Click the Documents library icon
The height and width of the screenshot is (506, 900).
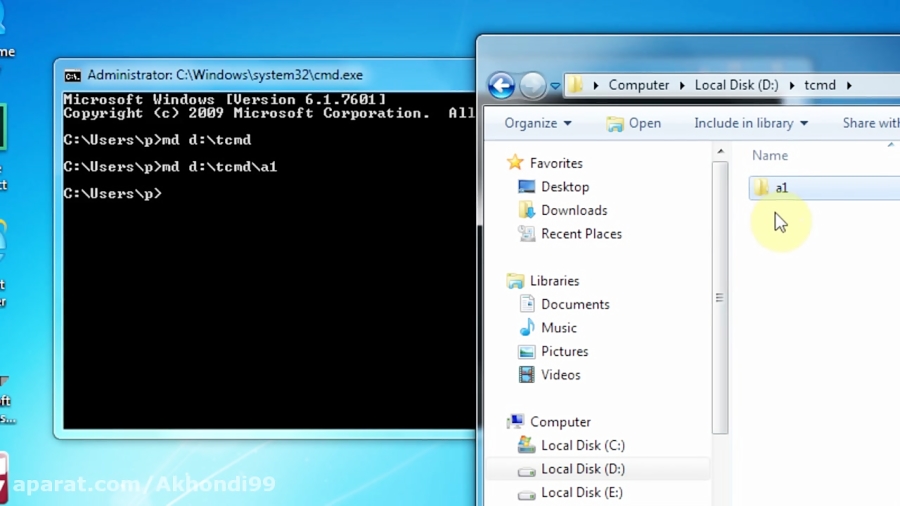point(526,303)
